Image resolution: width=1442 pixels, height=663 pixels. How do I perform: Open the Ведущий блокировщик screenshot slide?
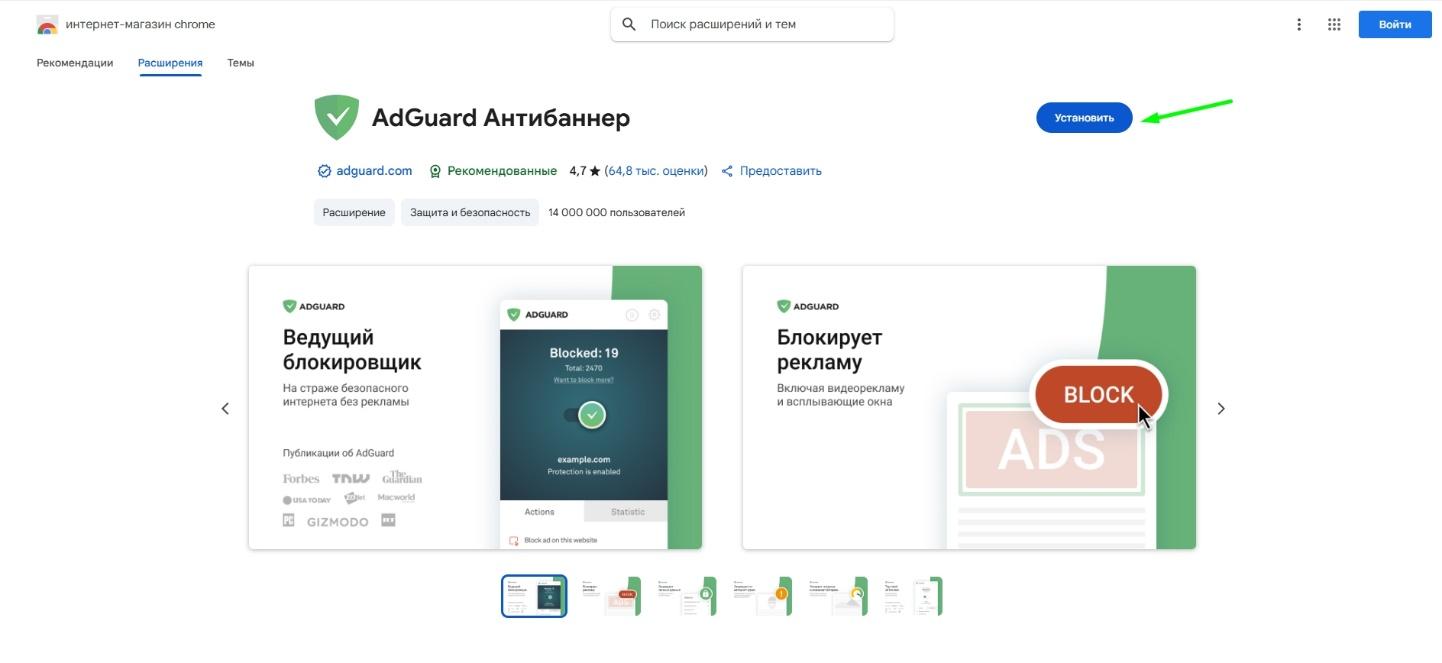pos(475,407)
